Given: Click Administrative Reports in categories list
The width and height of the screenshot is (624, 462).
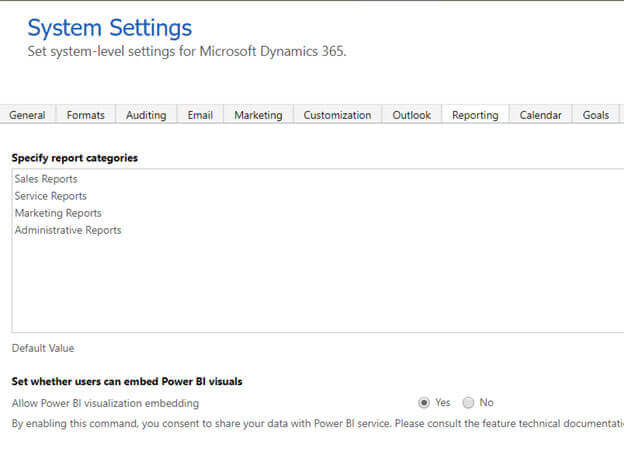Looking at the screenshot, I should [x=68, y=230].
